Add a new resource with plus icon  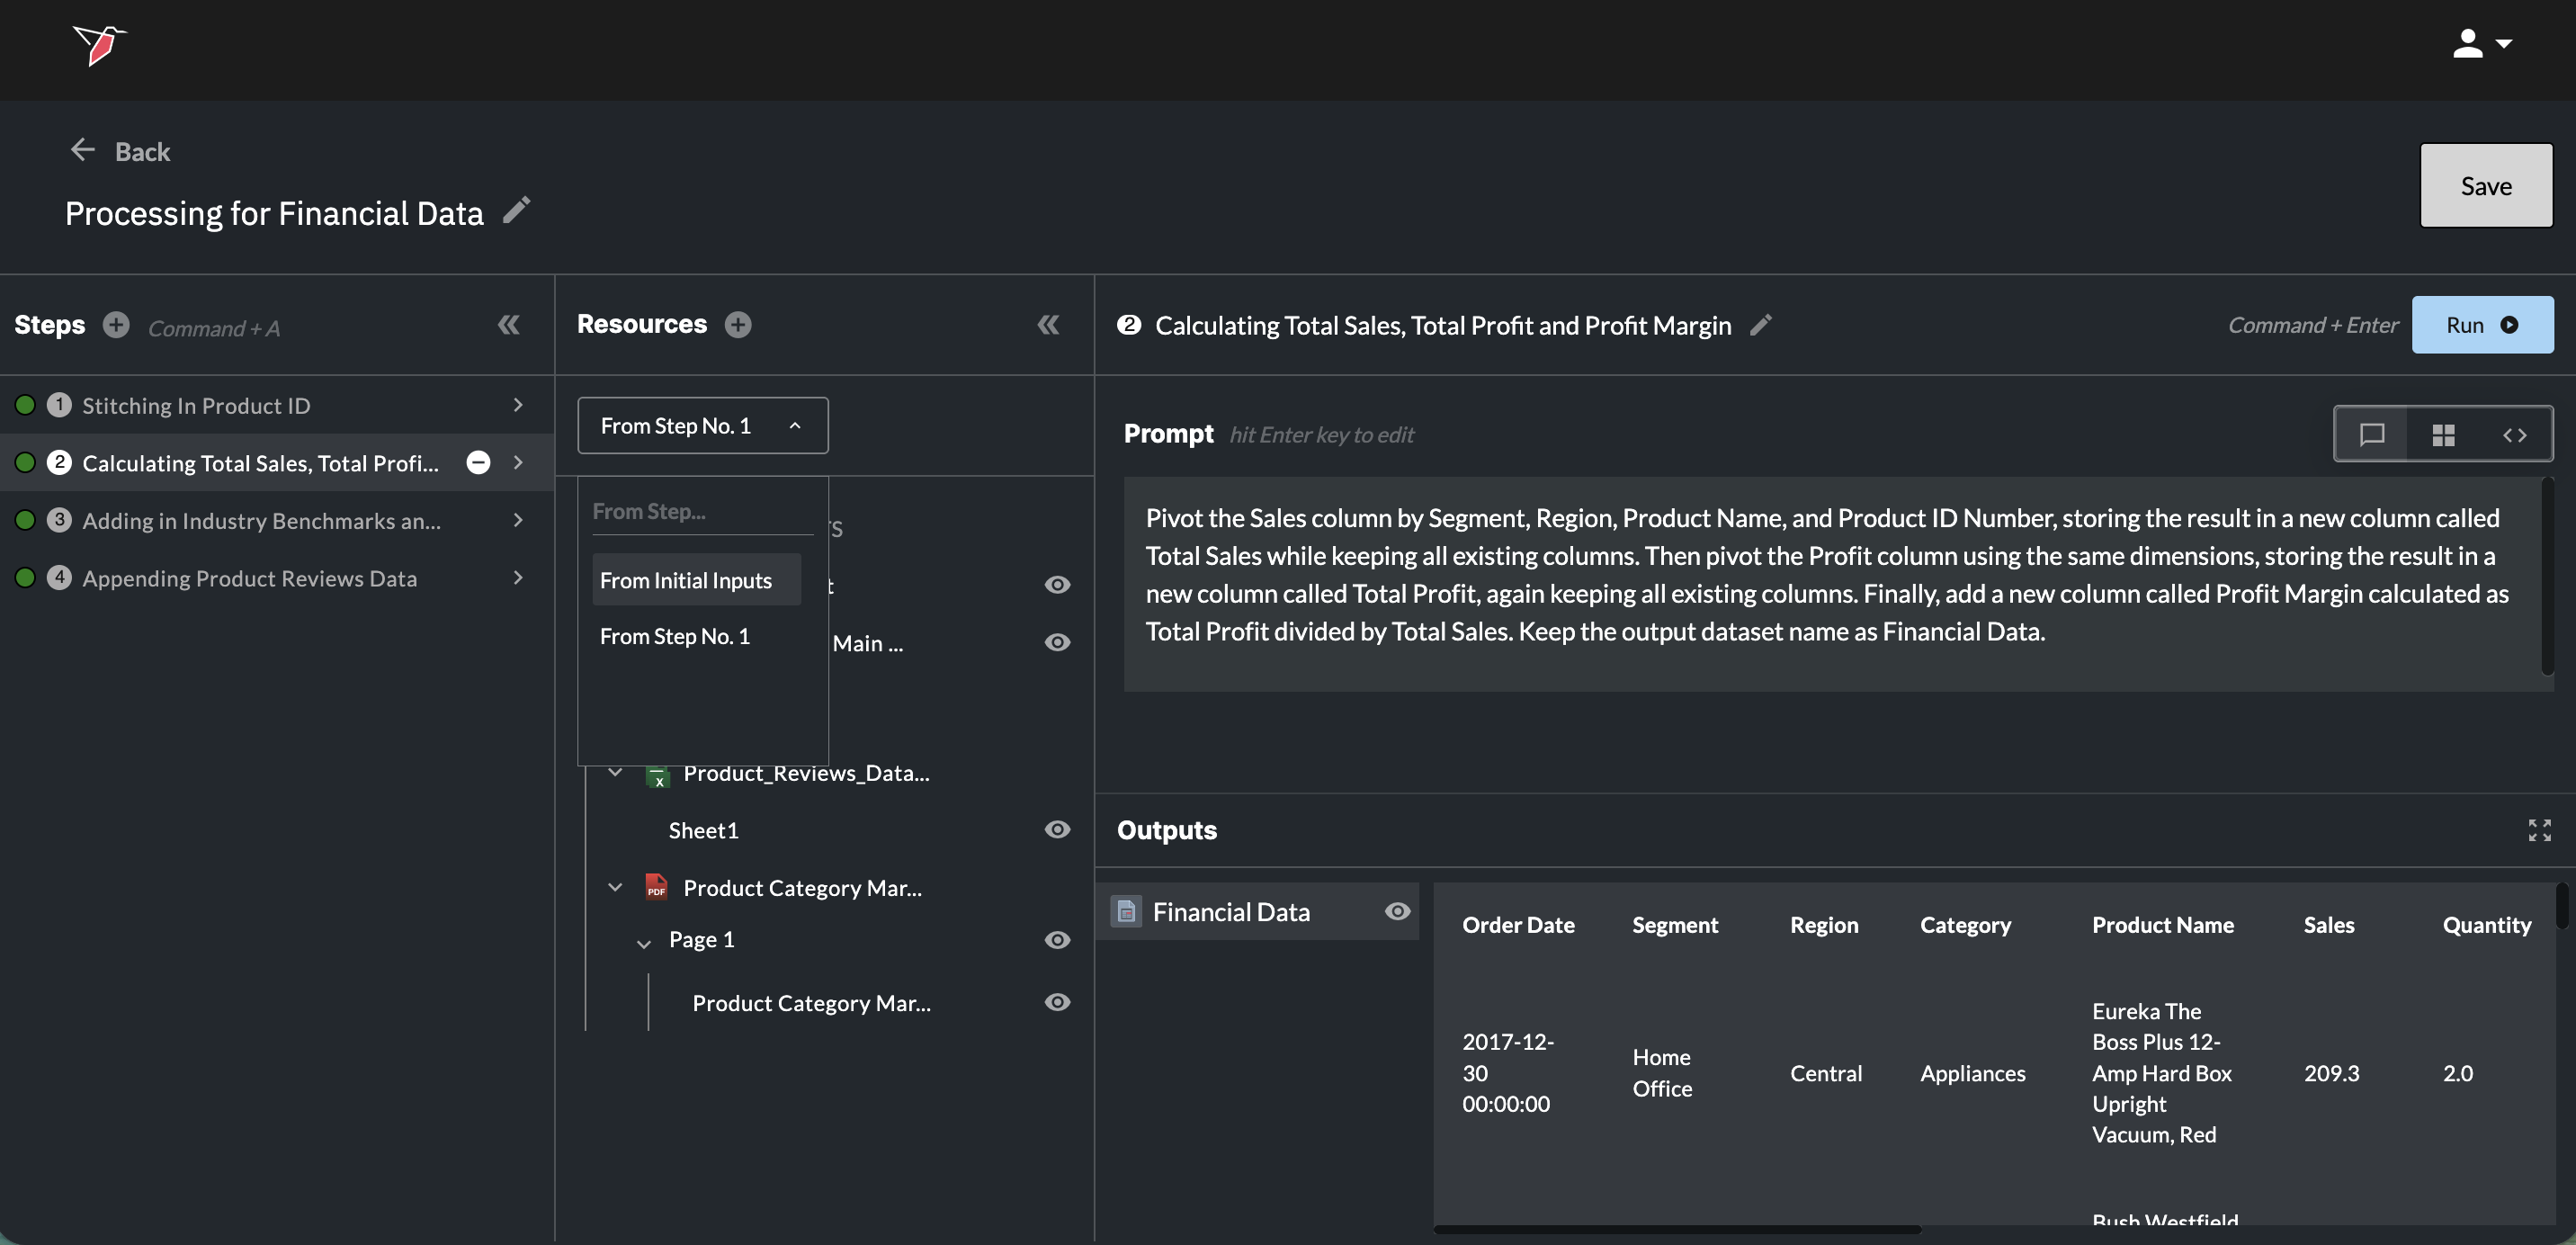(x=738, y=325)
